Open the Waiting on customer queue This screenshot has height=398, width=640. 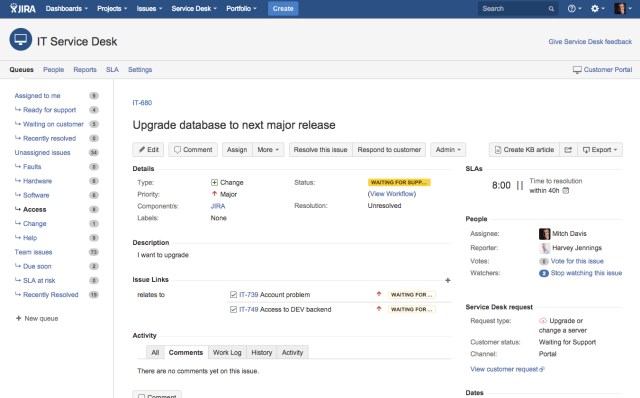click(x=53, y=124)
